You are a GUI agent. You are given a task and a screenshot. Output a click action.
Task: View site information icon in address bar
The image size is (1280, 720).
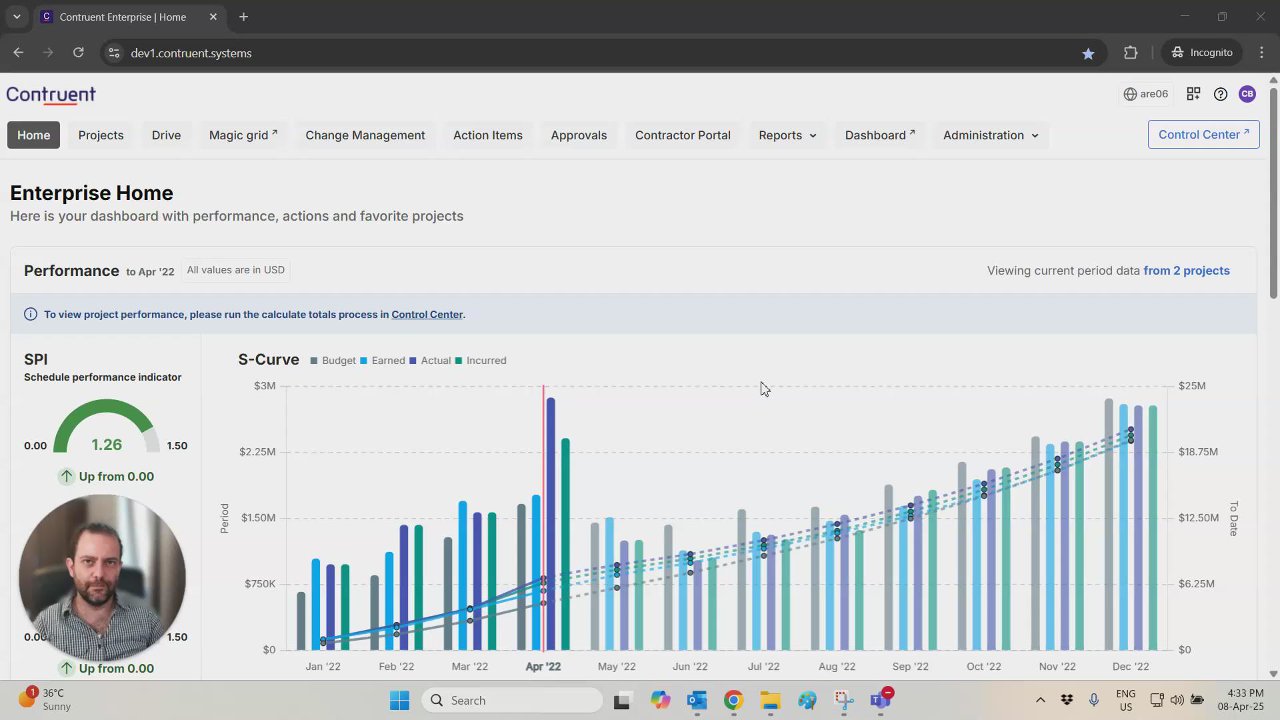[x=114, y=53]
